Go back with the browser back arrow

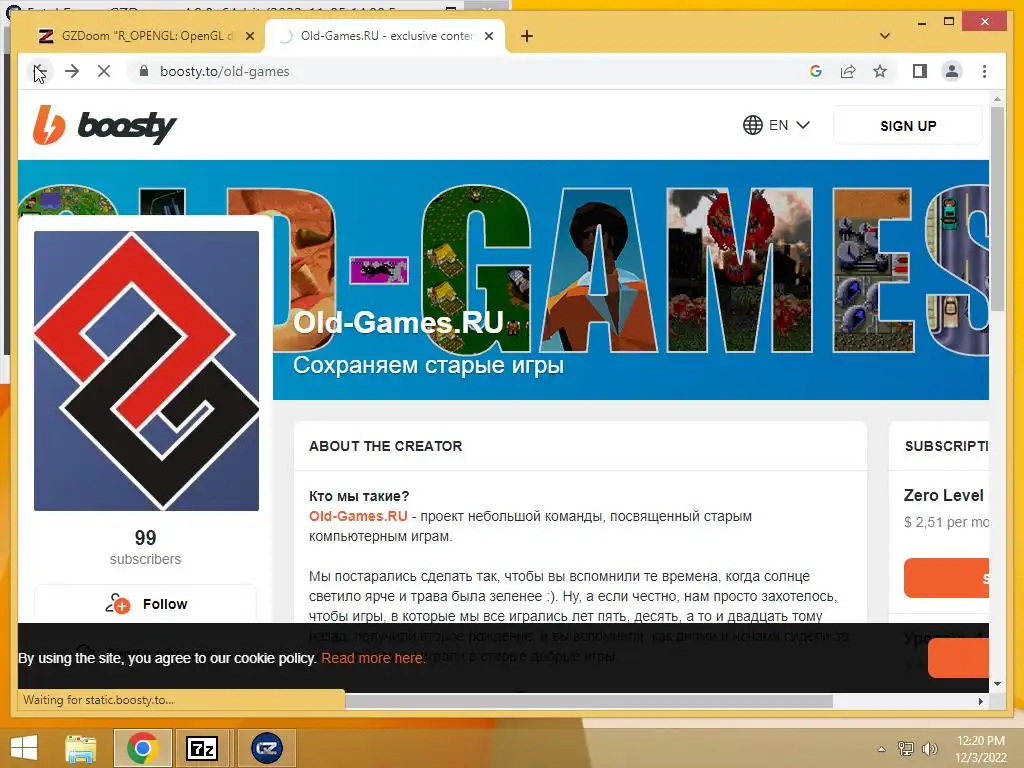39,71
